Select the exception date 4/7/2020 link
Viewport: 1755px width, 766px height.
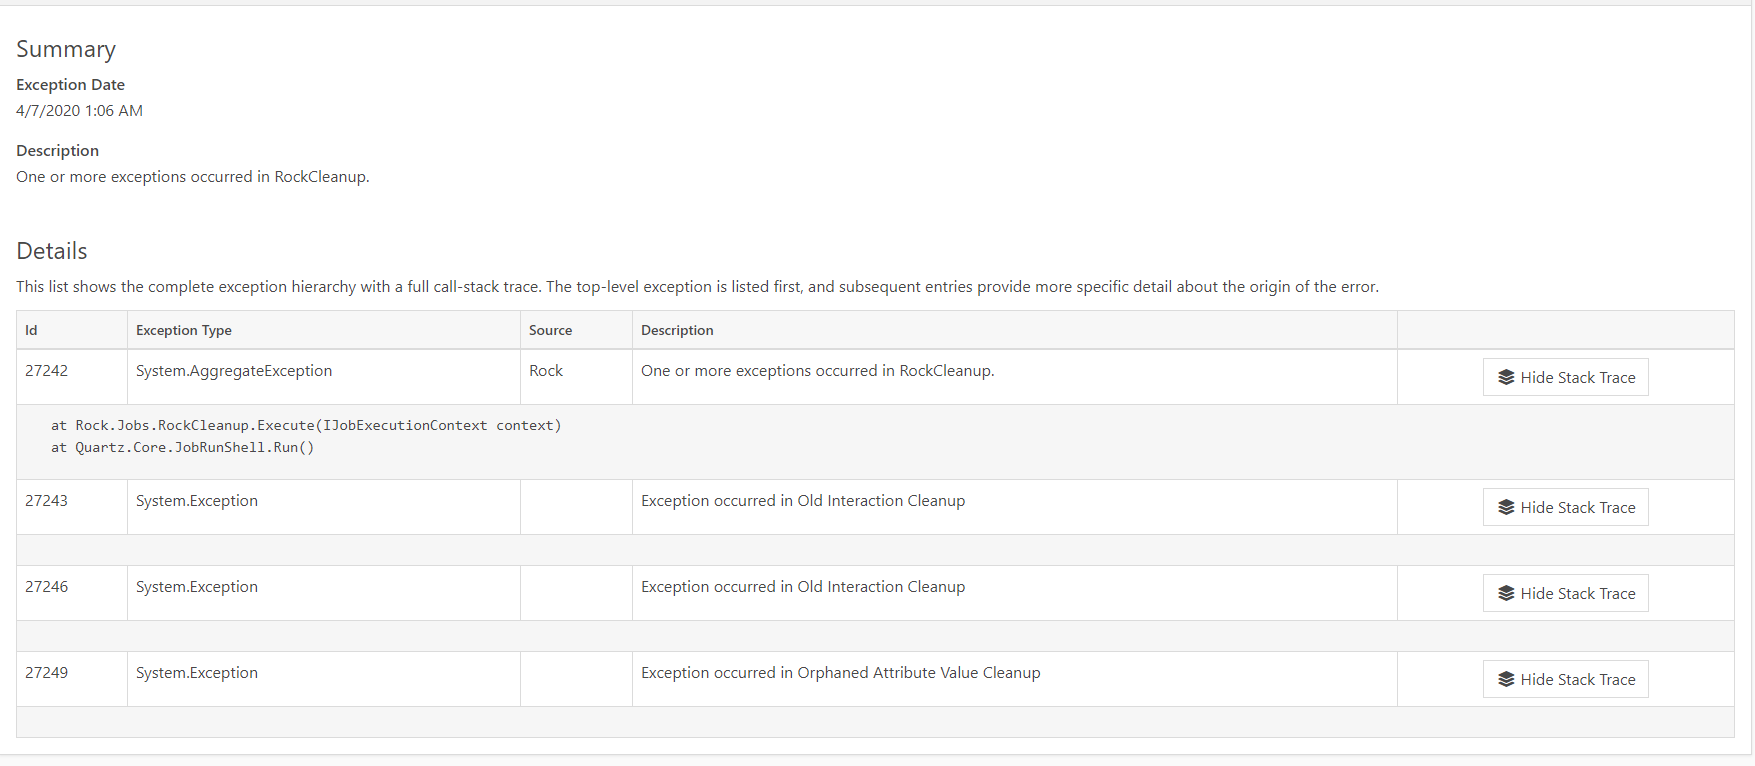[79, 110]
